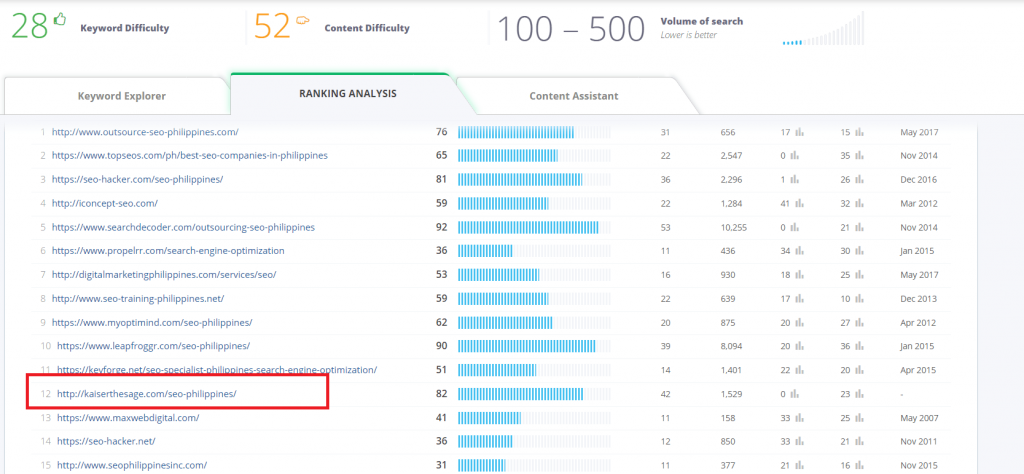Open the Content Assistant tab
This screenshot has height=474, width=1024.
click(573, 97)
